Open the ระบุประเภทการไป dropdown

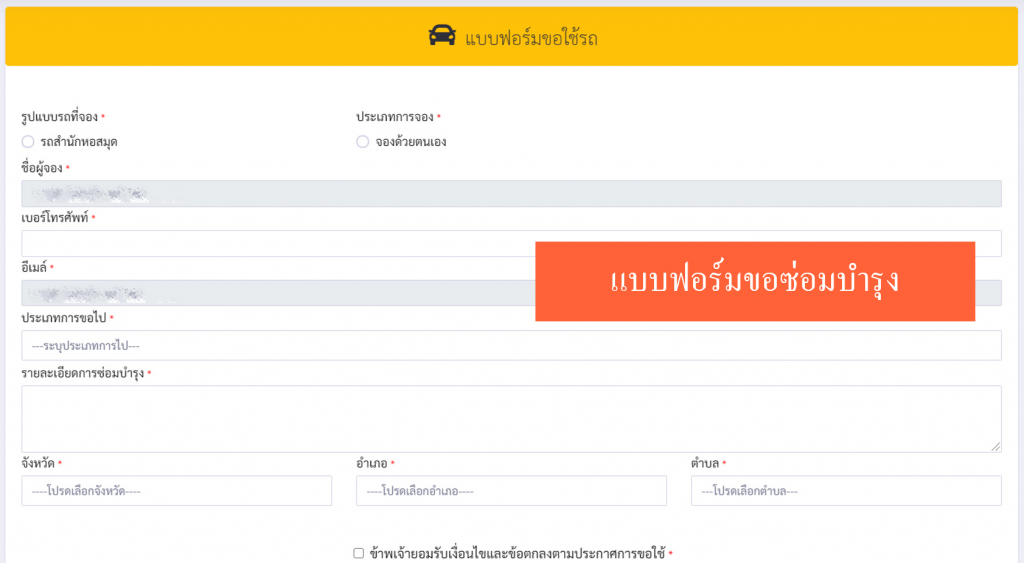pyautogui.click(x=511, y=345)
